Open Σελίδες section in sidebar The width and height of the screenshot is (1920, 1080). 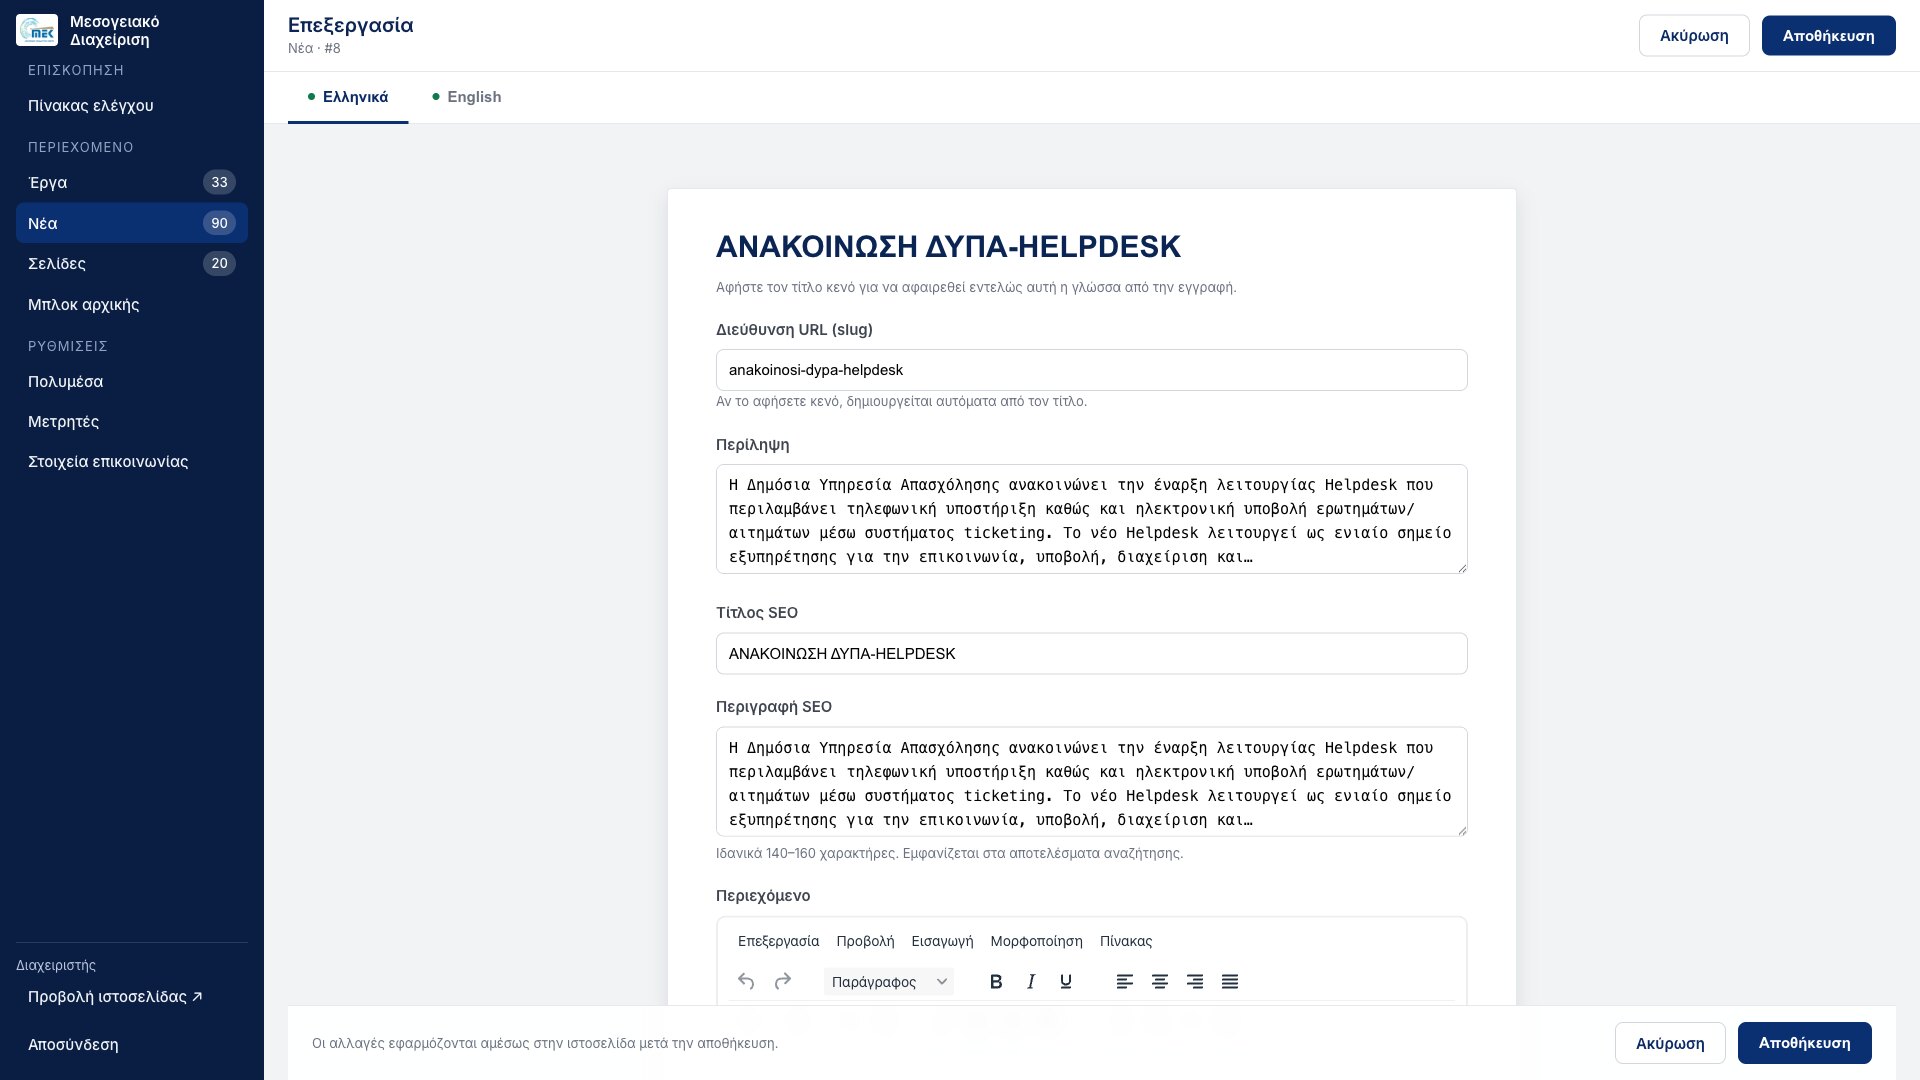[132, 263]
